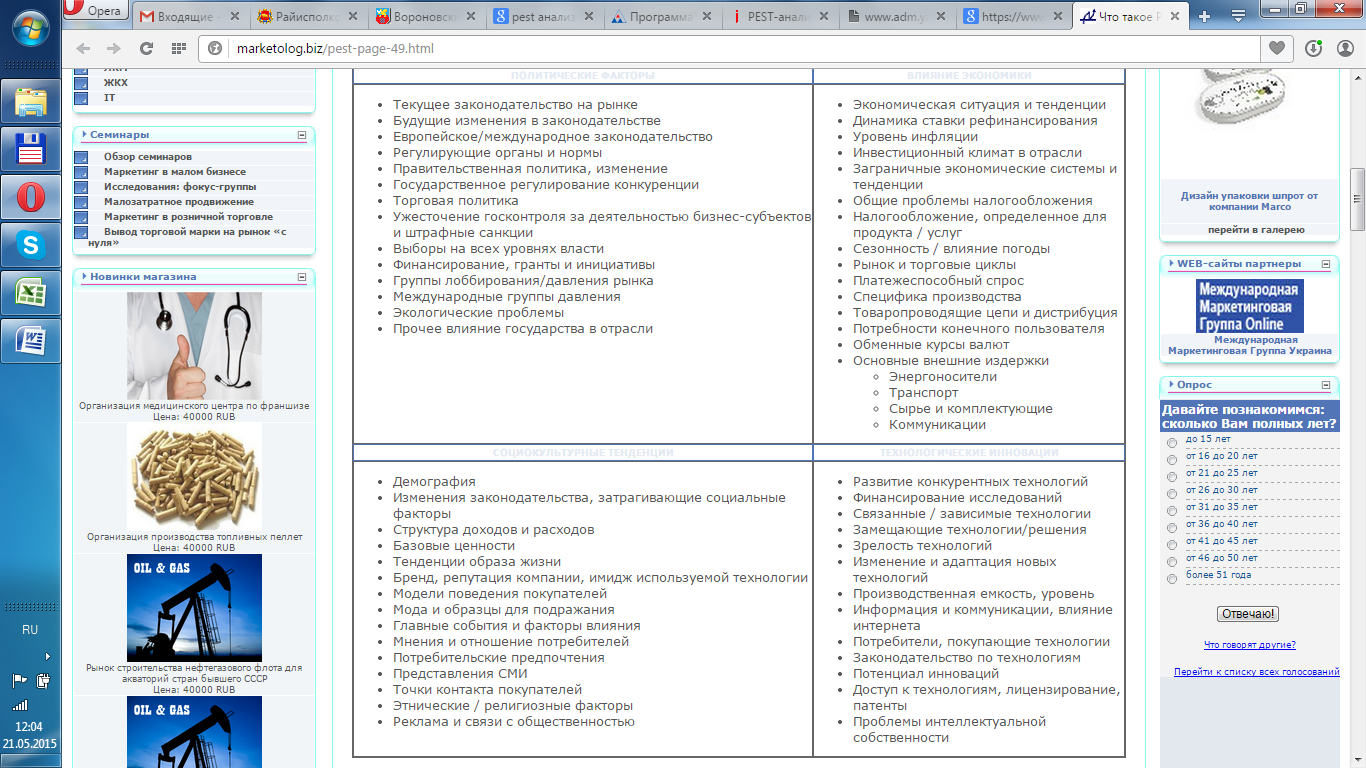
Task: Click the Action Center flag icon
Action: click(20, 681)
